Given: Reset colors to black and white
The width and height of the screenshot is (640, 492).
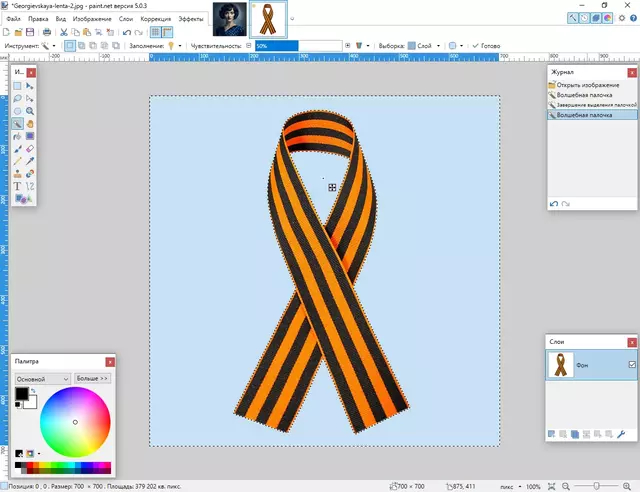Looking at the screenshot, I should [19, 405].
